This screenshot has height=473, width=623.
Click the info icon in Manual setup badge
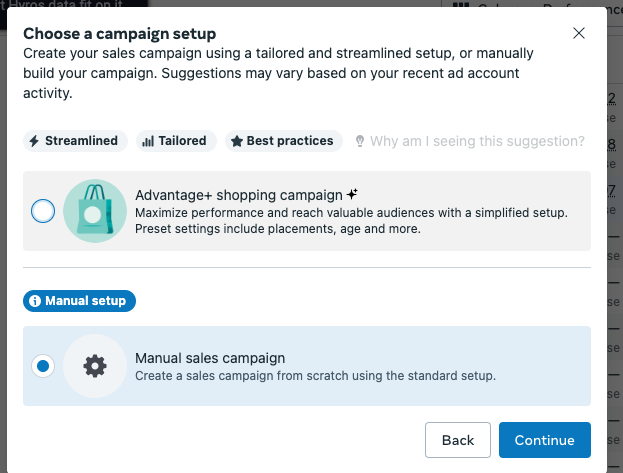tap(35, 301)
